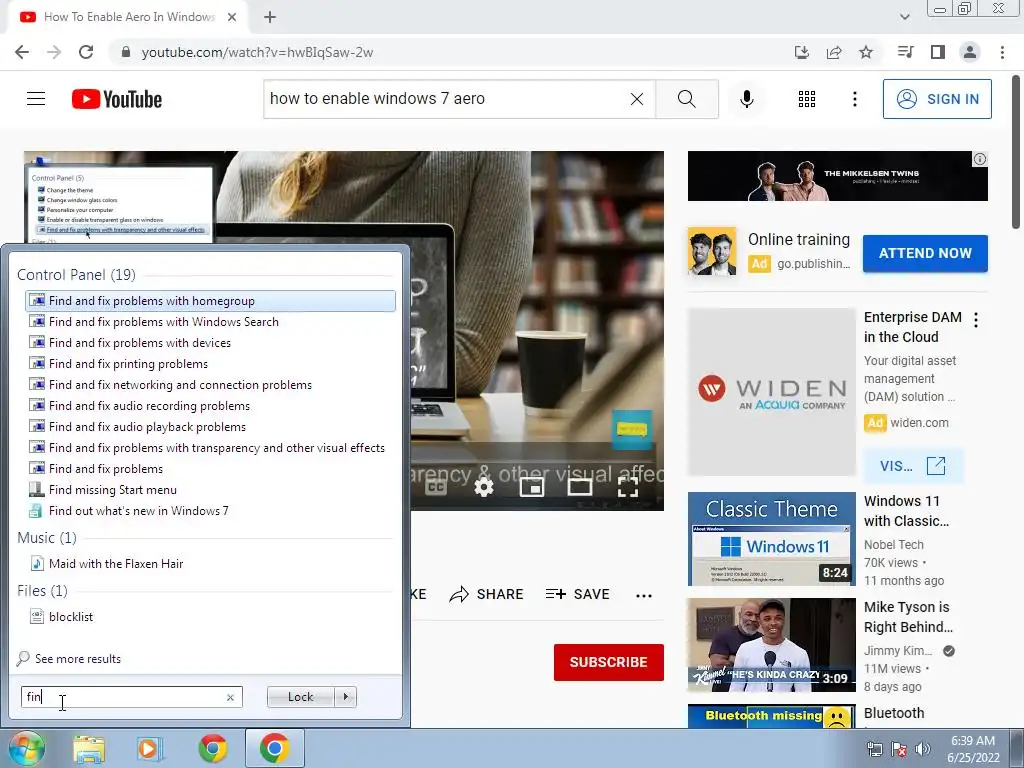Subscribe to the channel

pyautogui.click(x=609, y=662)
